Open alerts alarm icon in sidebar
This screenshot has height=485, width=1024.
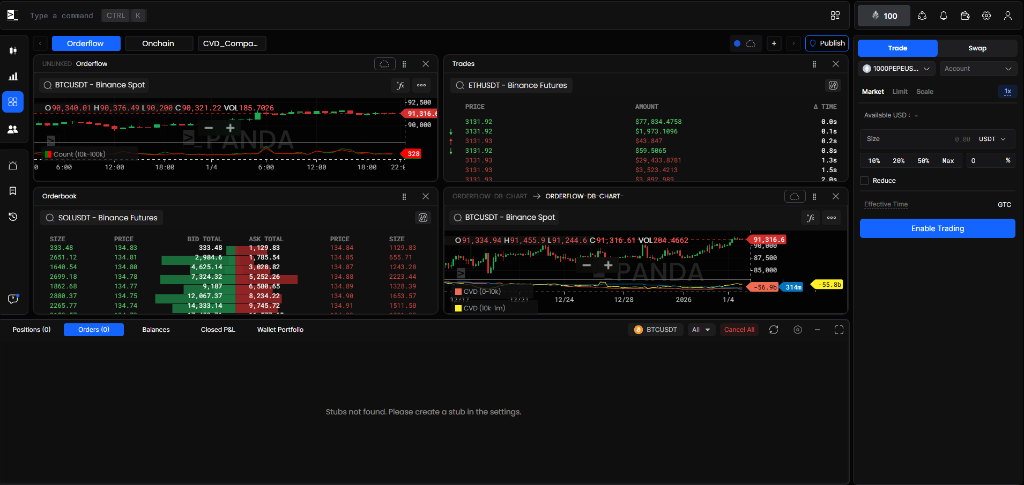[x=12, y=166]
